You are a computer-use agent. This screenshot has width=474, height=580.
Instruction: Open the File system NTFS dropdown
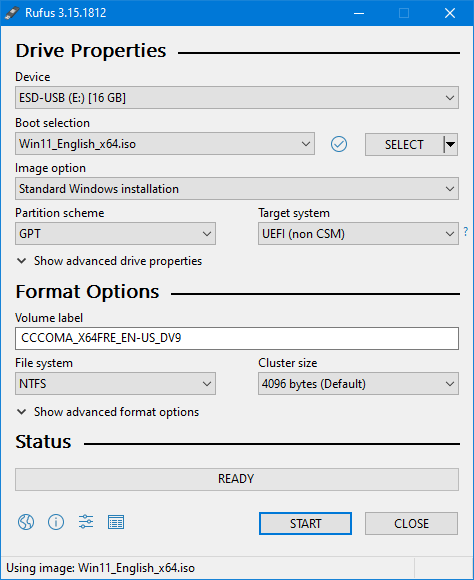point(115,384)
